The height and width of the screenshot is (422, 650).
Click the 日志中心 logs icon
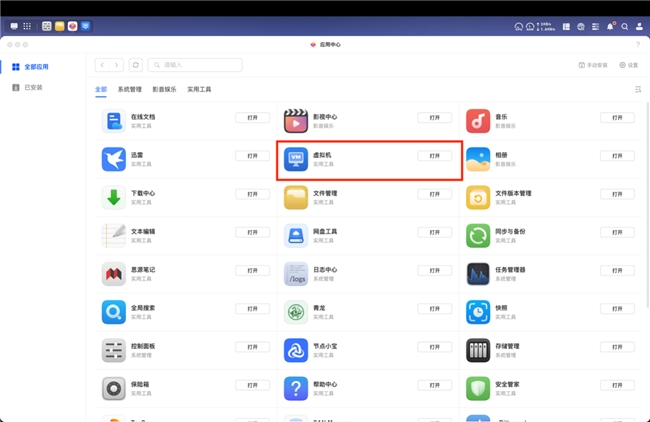[x=296, y=274]
